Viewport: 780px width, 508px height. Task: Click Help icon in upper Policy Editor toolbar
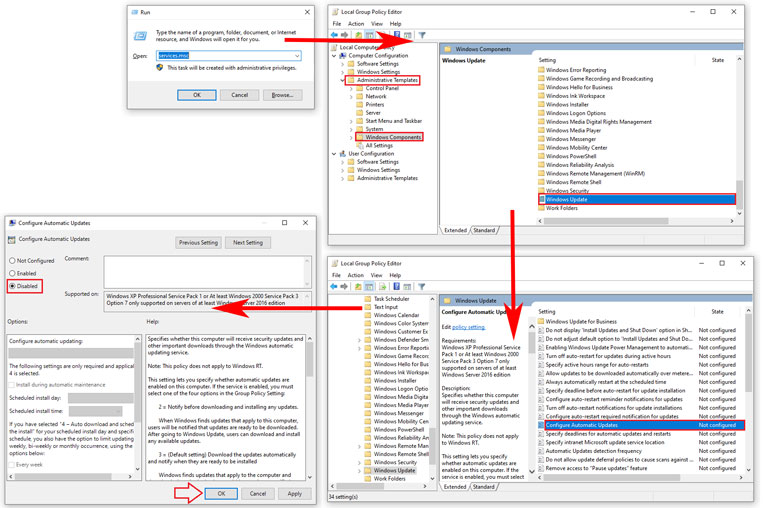point(396,35)
